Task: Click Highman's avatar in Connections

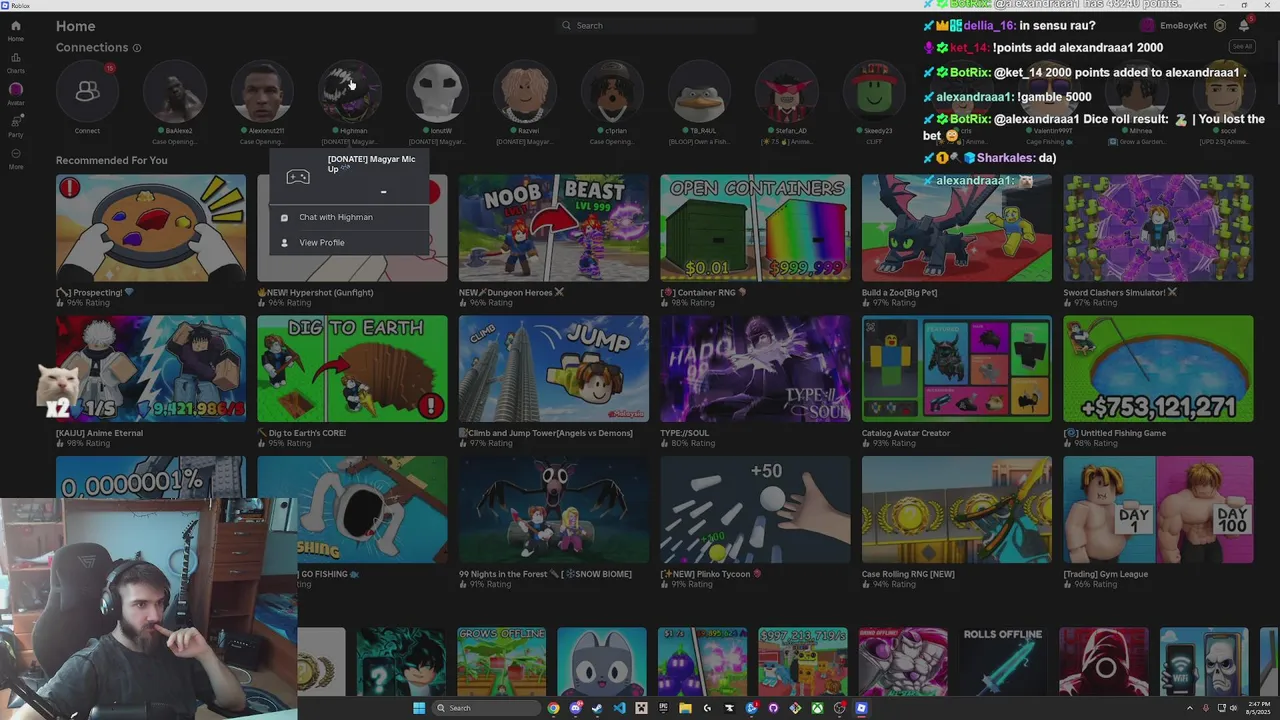Action: [x=349, y=92]
